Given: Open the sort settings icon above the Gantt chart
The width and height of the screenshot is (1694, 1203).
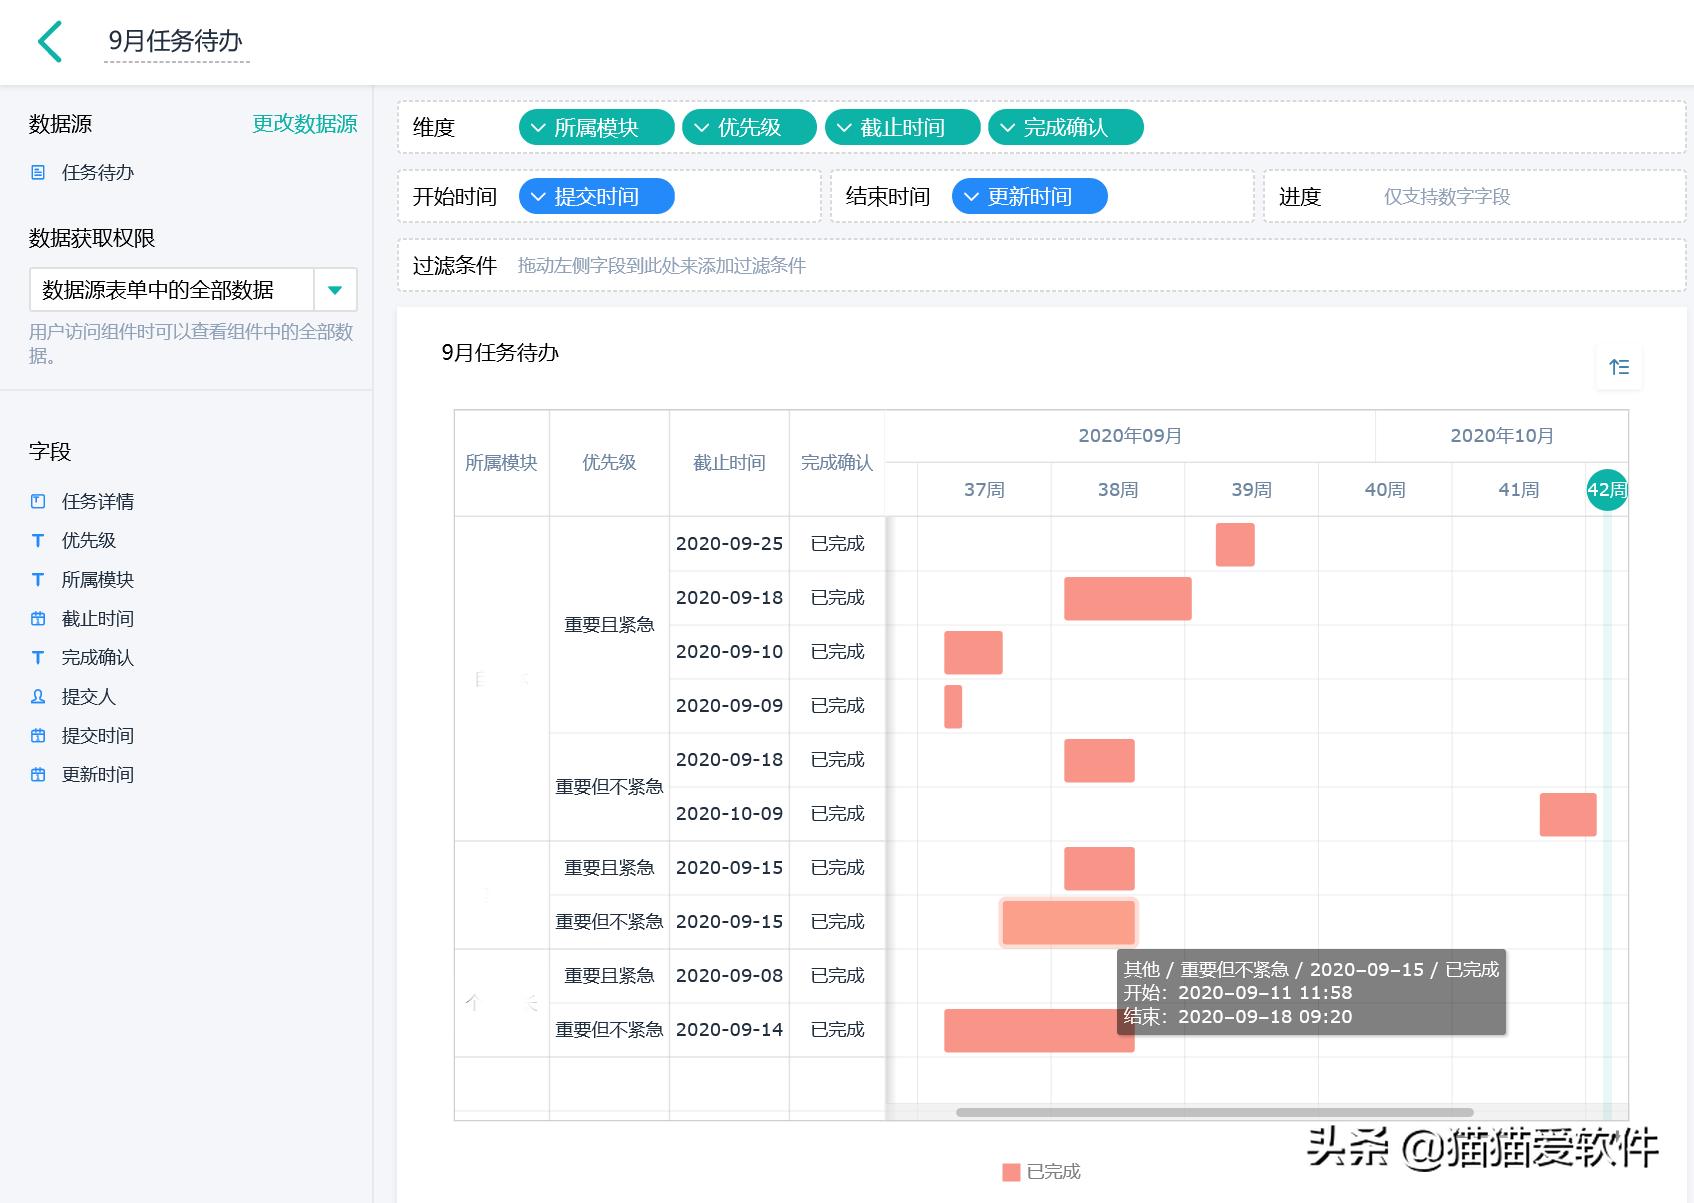Looking at the screenshot, I should [x=1619, y=367].
